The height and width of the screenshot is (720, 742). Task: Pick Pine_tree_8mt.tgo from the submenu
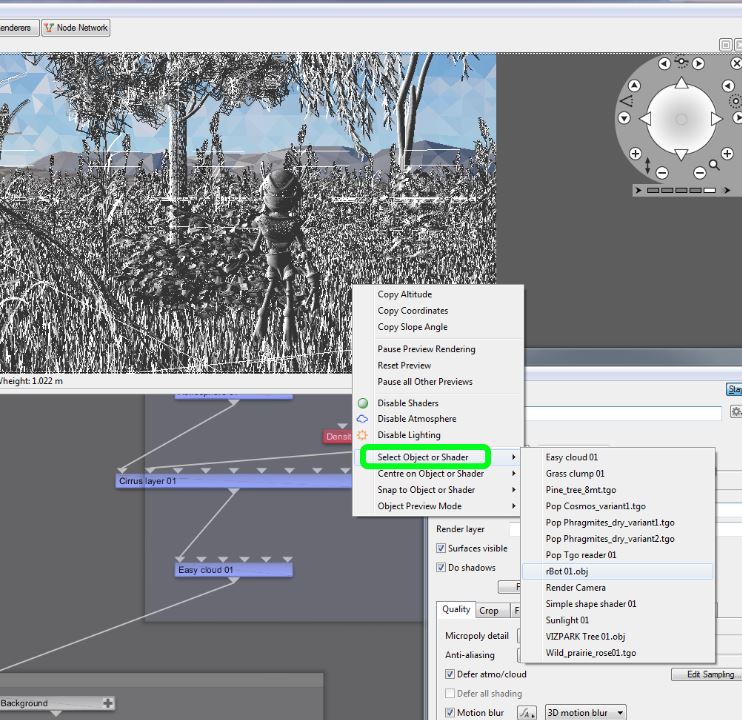click(x=618, y=490)
